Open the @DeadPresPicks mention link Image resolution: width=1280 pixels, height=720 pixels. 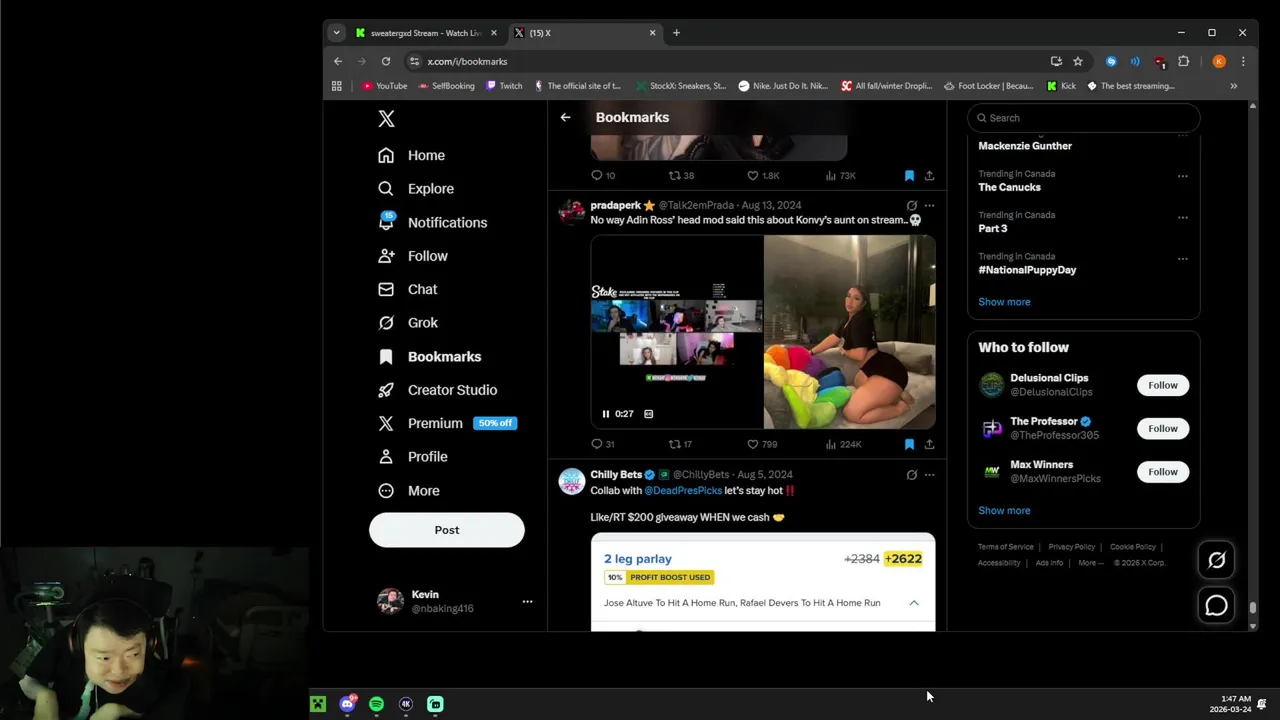[683, 491]
